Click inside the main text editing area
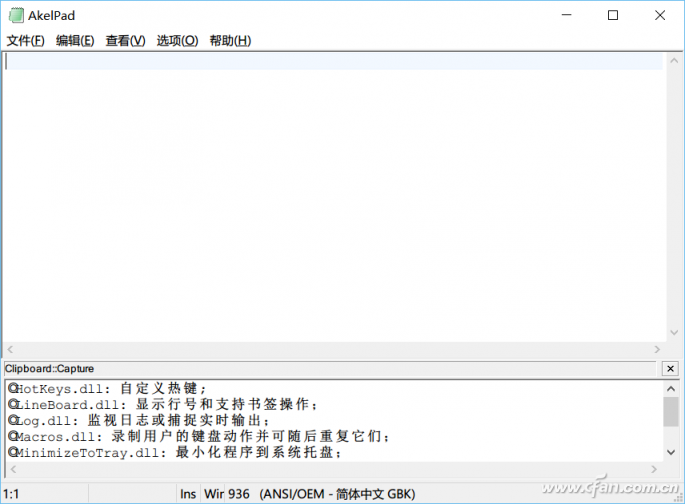 click(x=334, y=197)
